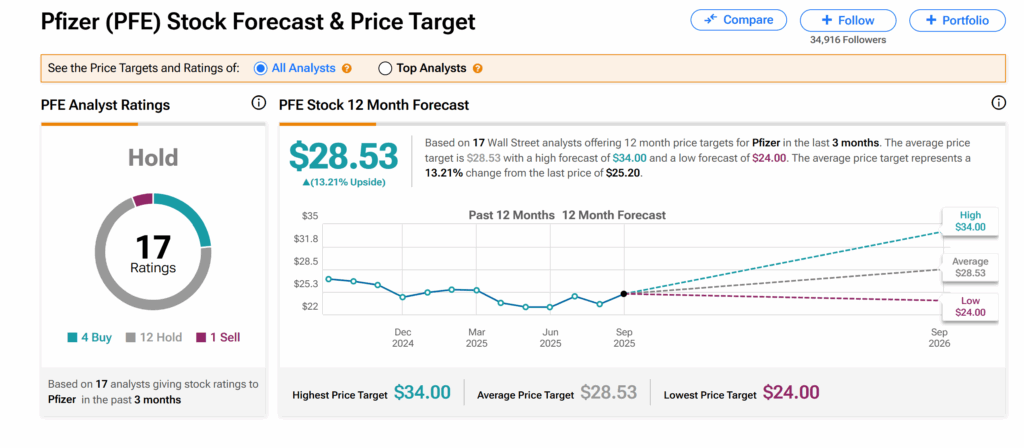Click the Average $28.53 forecast tag
The height and width of the screenshot is (448, 1024).
pyautogui.click(x=970, y=266)
